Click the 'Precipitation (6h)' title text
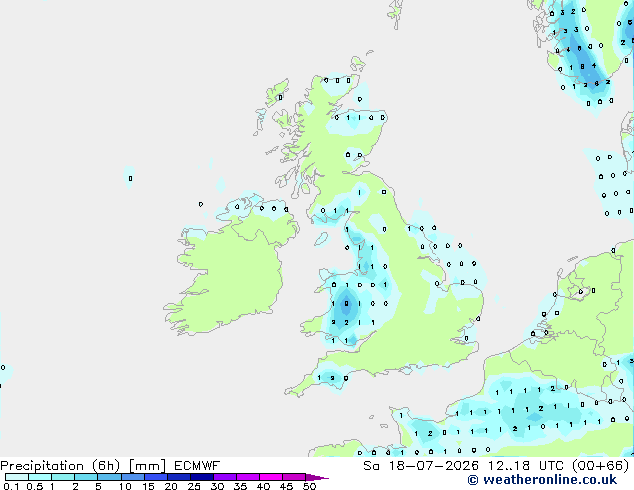 pyautogui.click(x=60, y=466)
